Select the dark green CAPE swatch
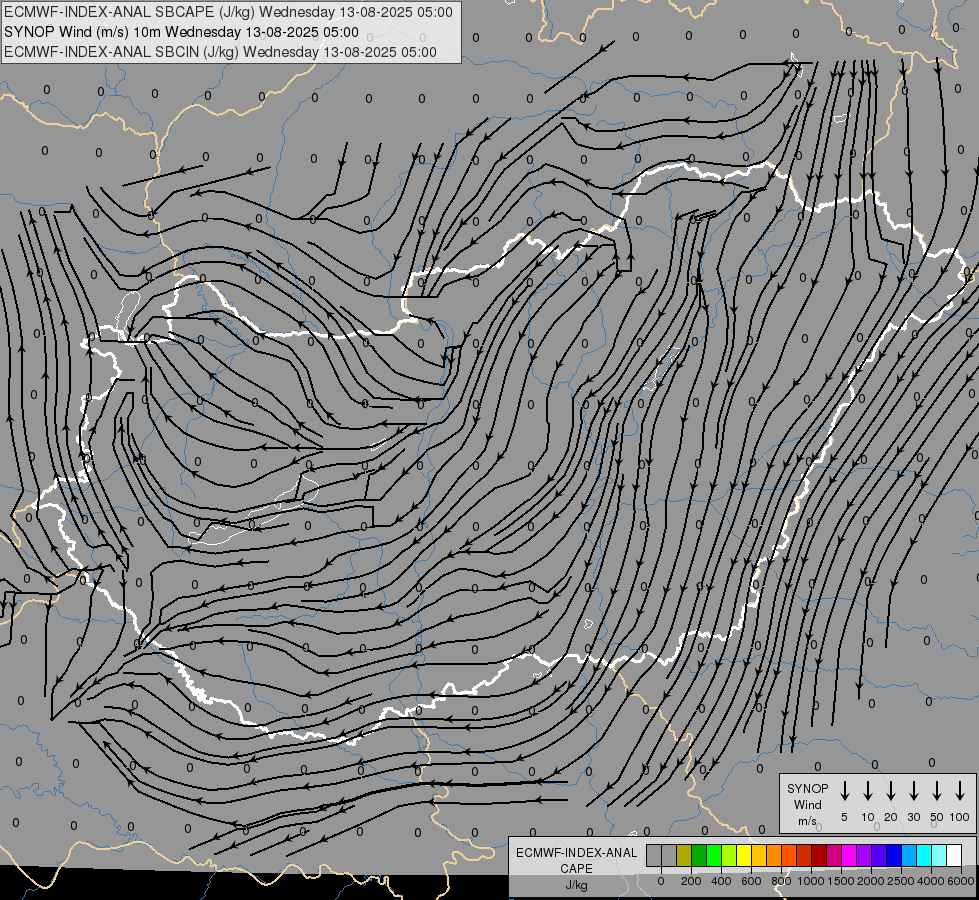Screen dimensions: 979x900 click(x=699, y=855)
